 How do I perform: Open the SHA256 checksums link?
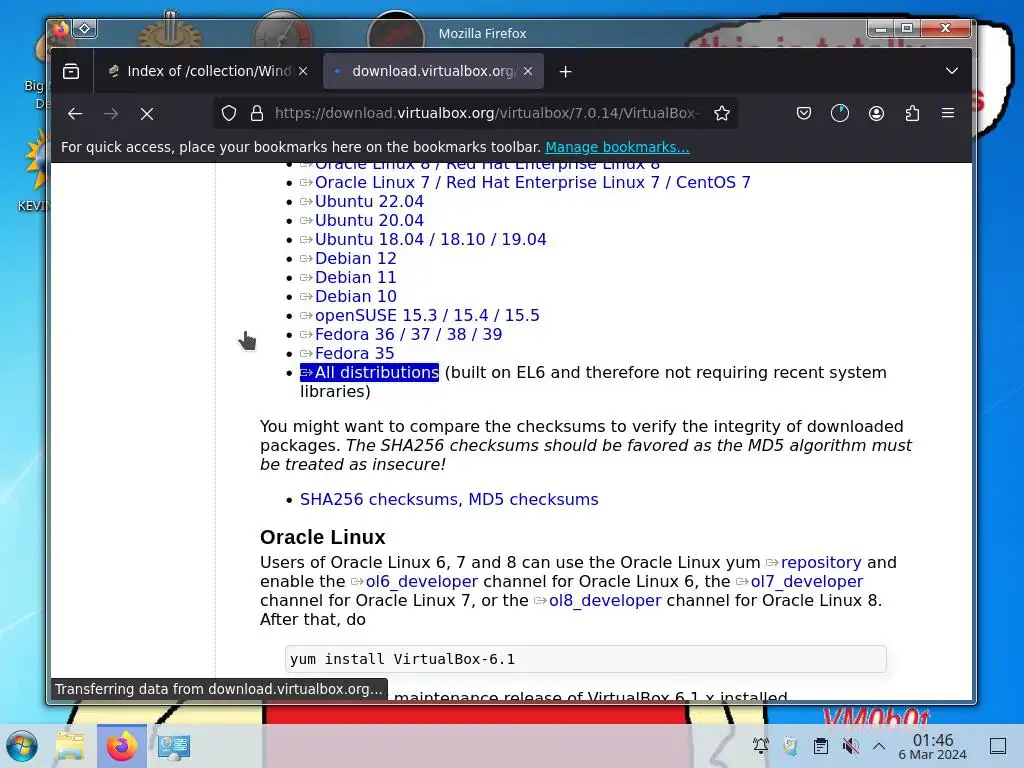(x=379, y=499)
